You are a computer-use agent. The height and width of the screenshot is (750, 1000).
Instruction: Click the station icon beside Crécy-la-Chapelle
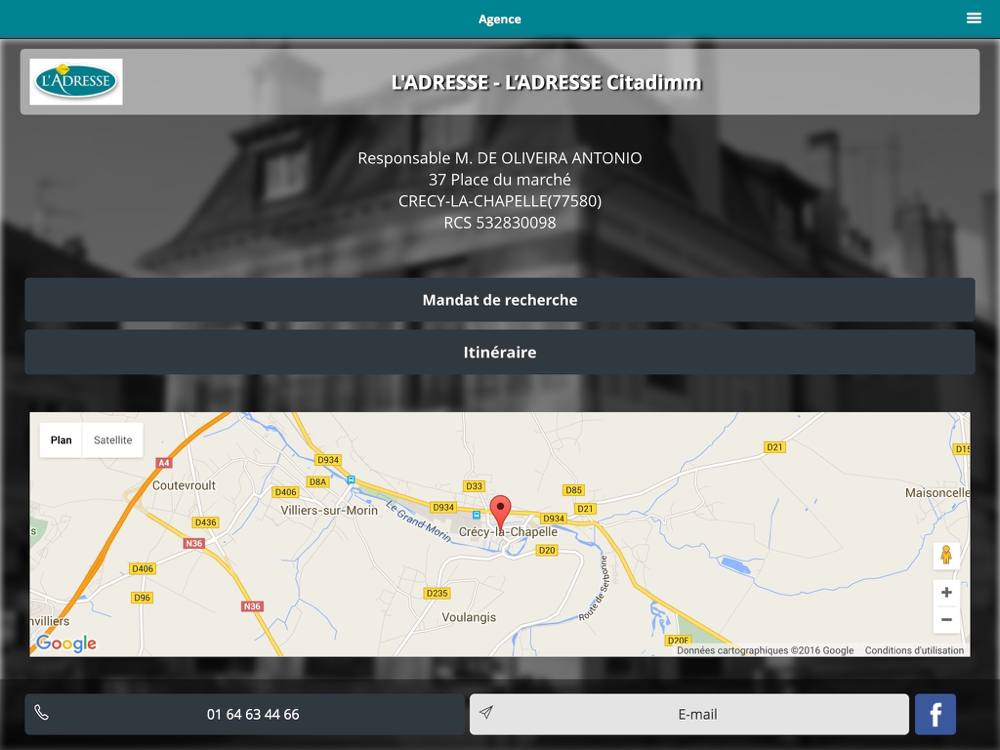tap(476, 515)
